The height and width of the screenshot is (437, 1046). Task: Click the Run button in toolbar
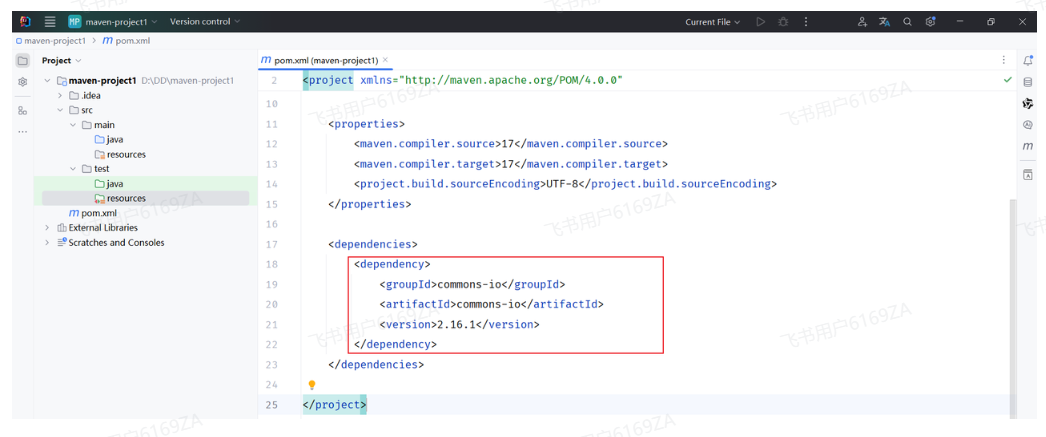pos(760,22)
